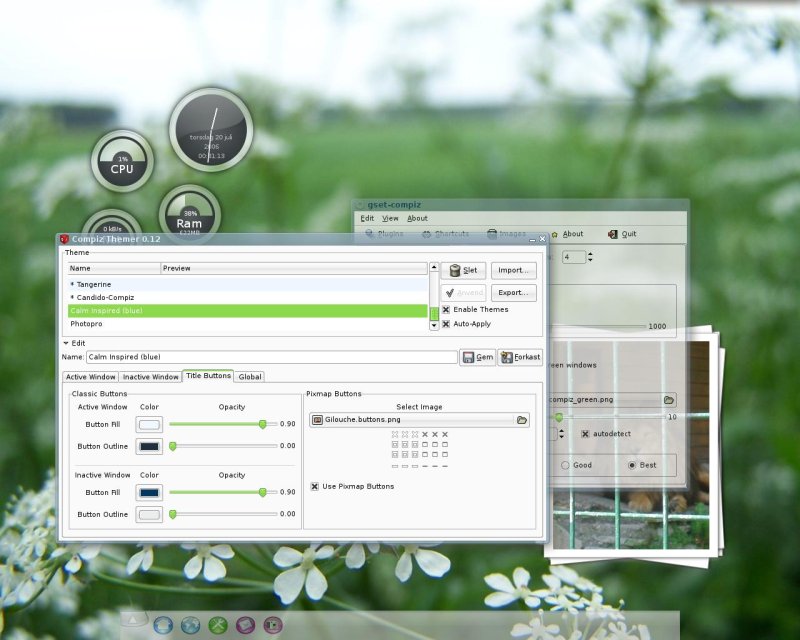Open Edit menu in gset-compiz
The width and height of the screenshot is (800, 640).
(367, 218)
